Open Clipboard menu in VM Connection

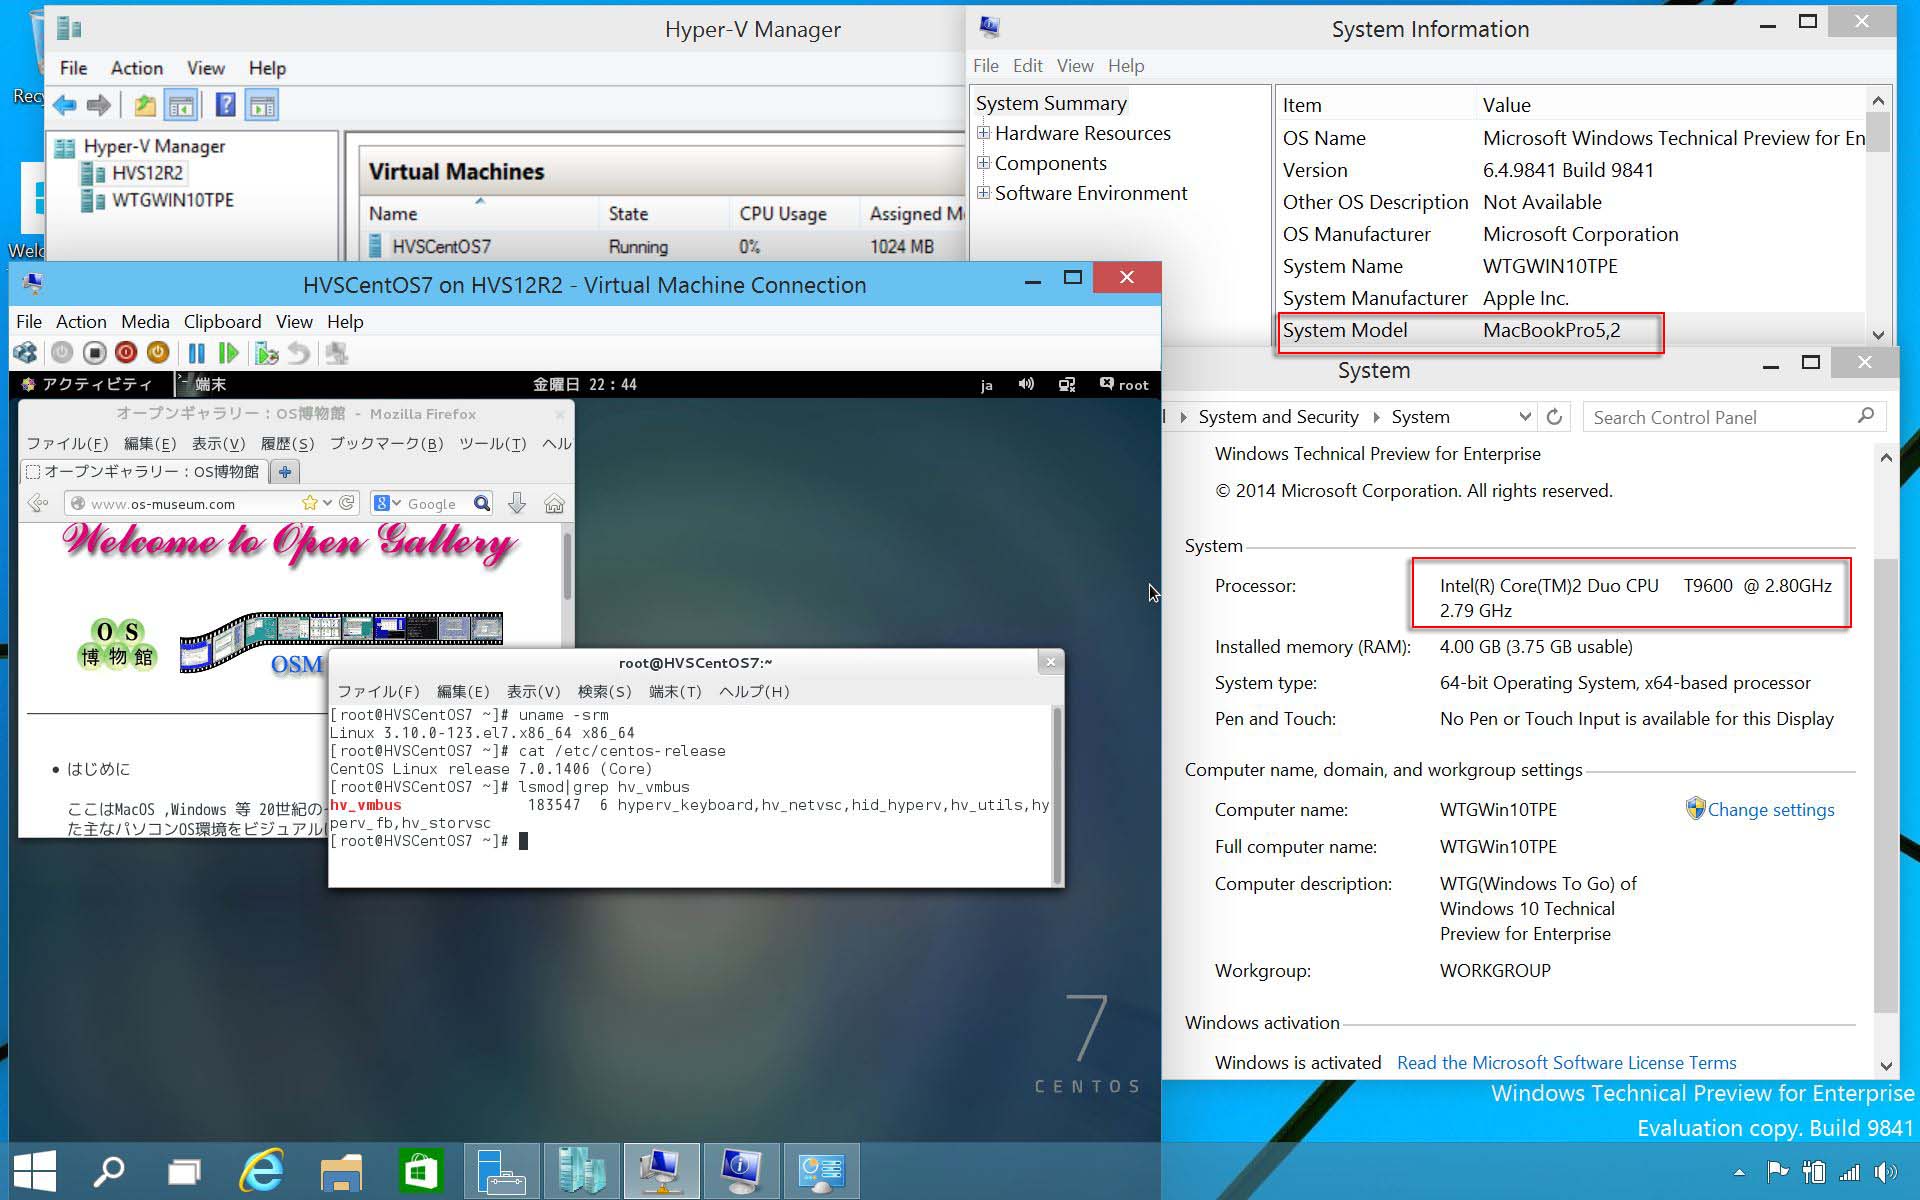click(222, 322)
